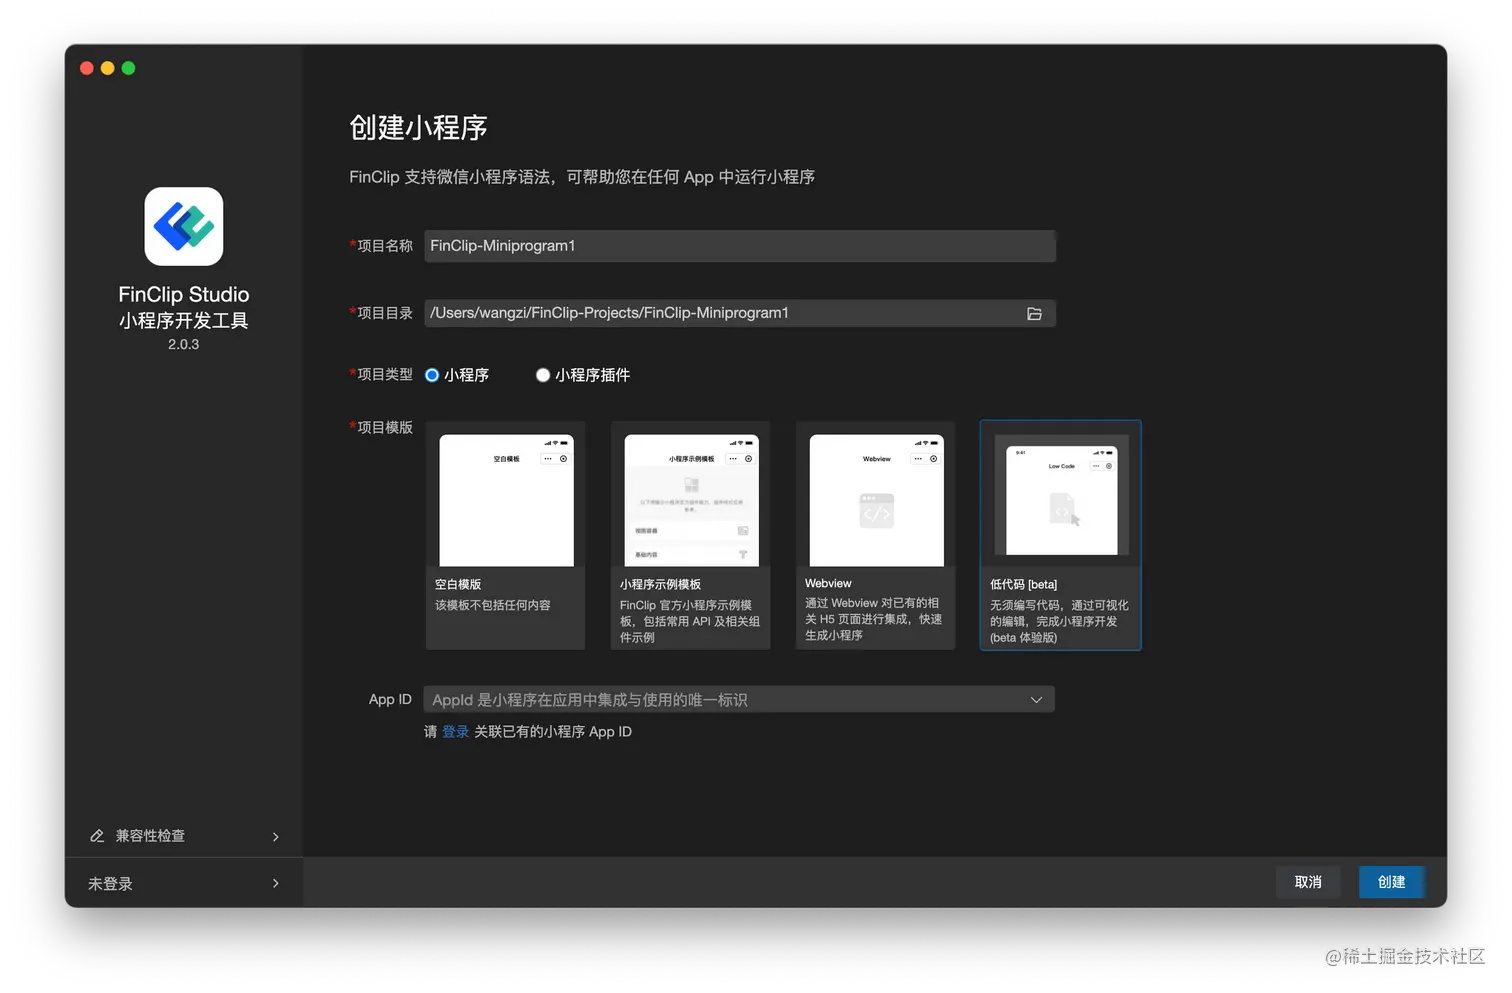
Task: Choose the 空白模版 template card
Action: click(x=506, y=536)
